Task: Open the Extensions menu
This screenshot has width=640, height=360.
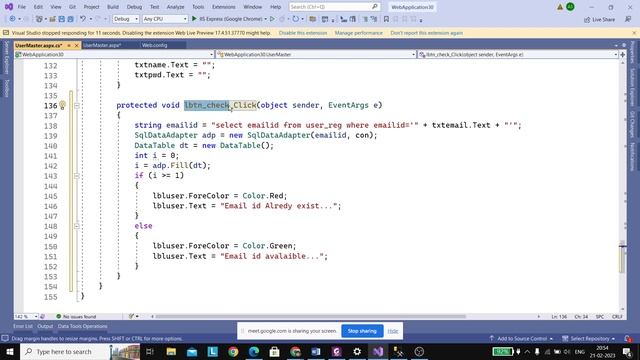Action: click(224, 7)
